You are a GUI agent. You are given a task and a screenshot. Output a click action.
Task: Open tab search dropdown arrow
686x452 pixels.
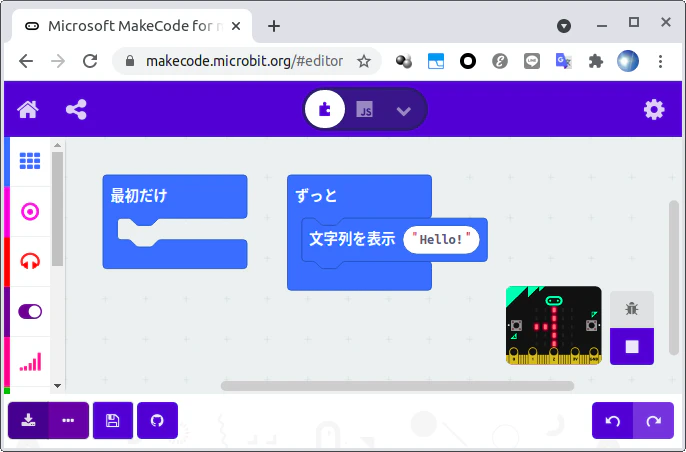pyautogui.click(x=564, y=26)
